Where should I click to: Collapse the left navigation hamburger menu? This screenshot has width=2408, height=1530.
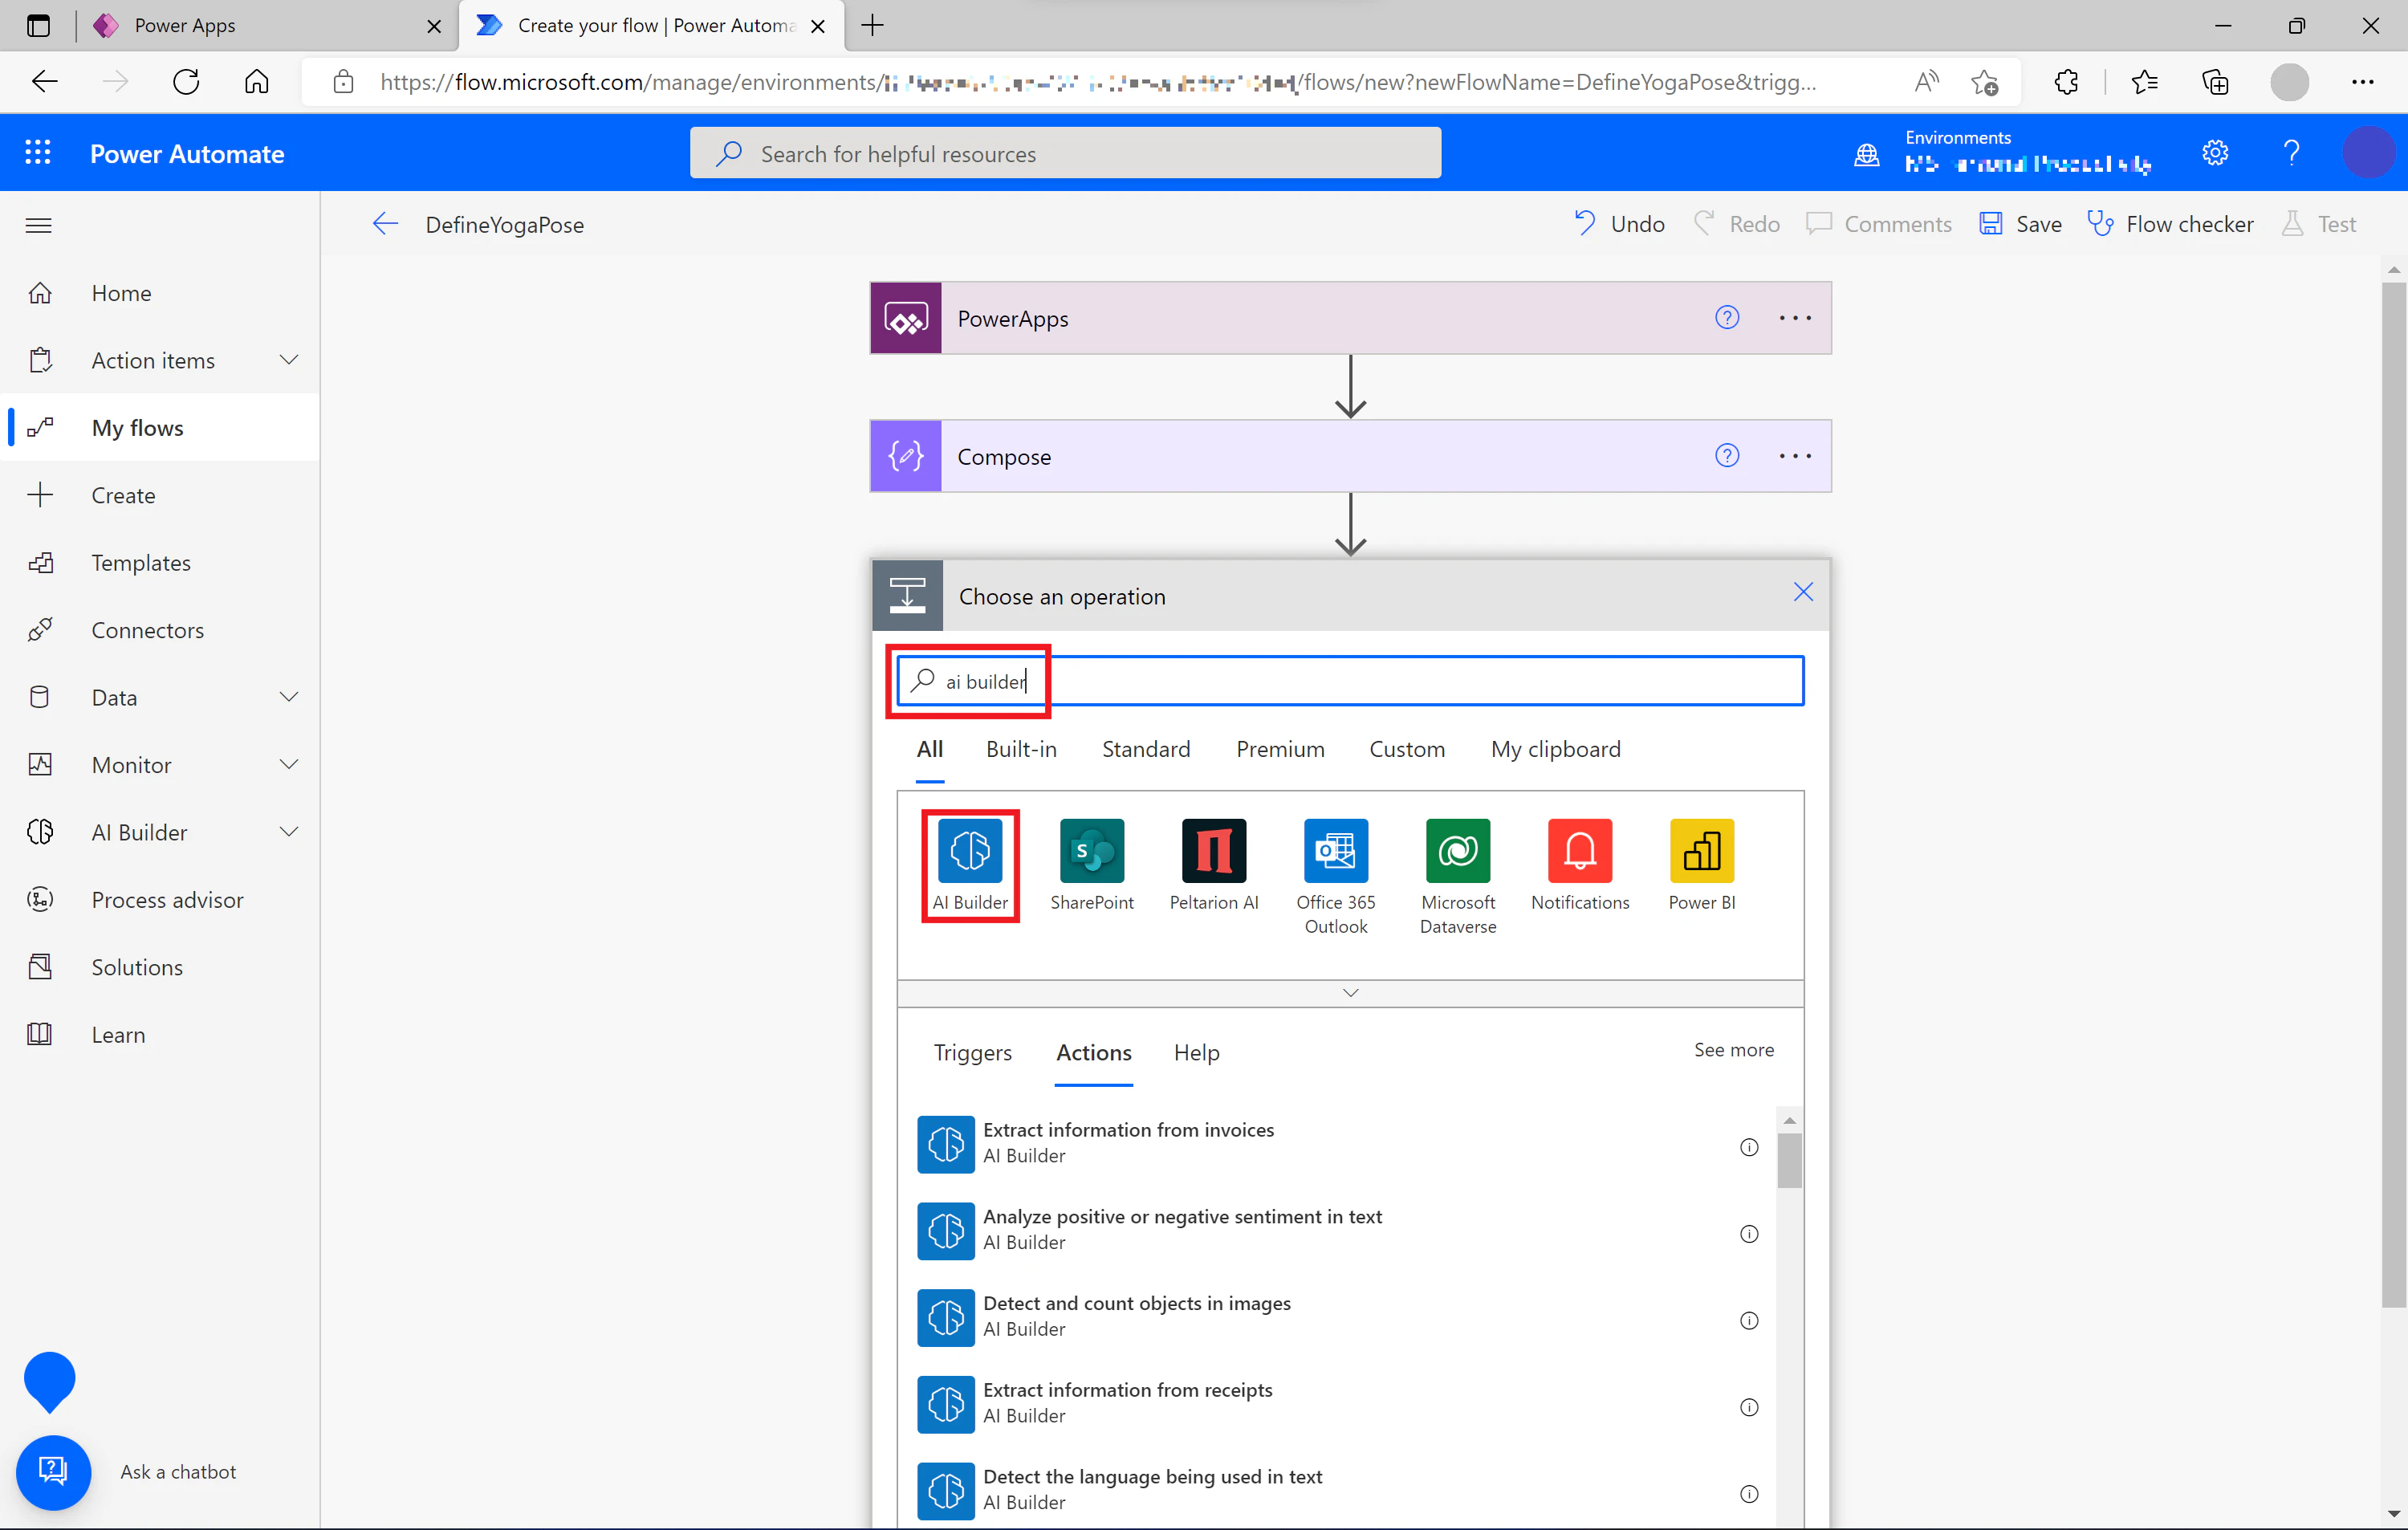click(x=38, y=225)
